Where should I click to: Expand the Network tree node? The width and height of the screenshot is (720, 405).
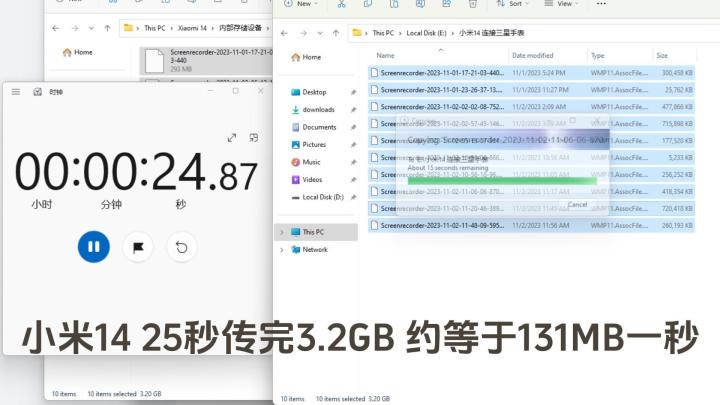coord(281,250)
